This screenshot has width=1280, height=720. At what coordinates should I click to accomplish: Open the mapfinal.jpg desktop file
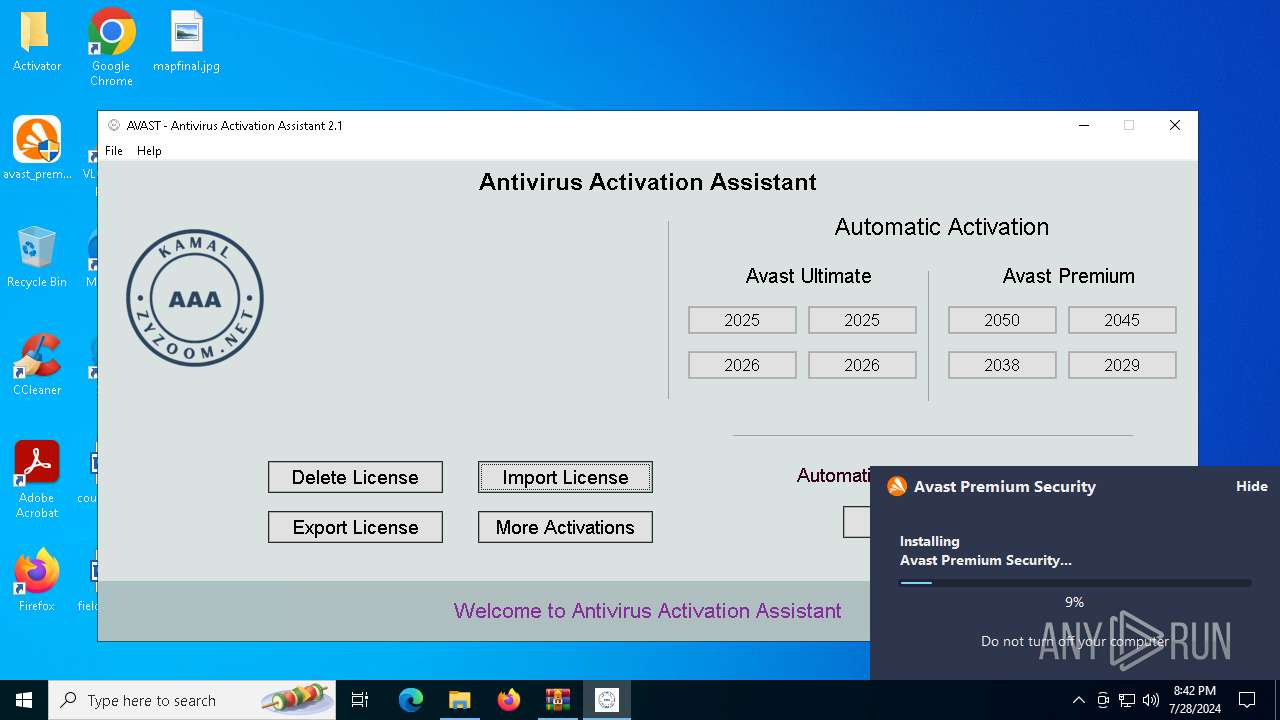pos(186,42)
